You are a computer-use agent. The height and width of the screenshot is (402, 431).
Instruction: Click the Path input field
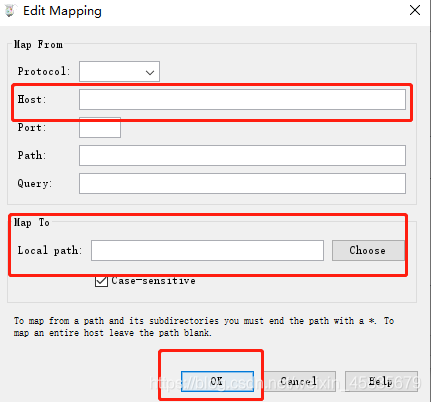(242, 155)
